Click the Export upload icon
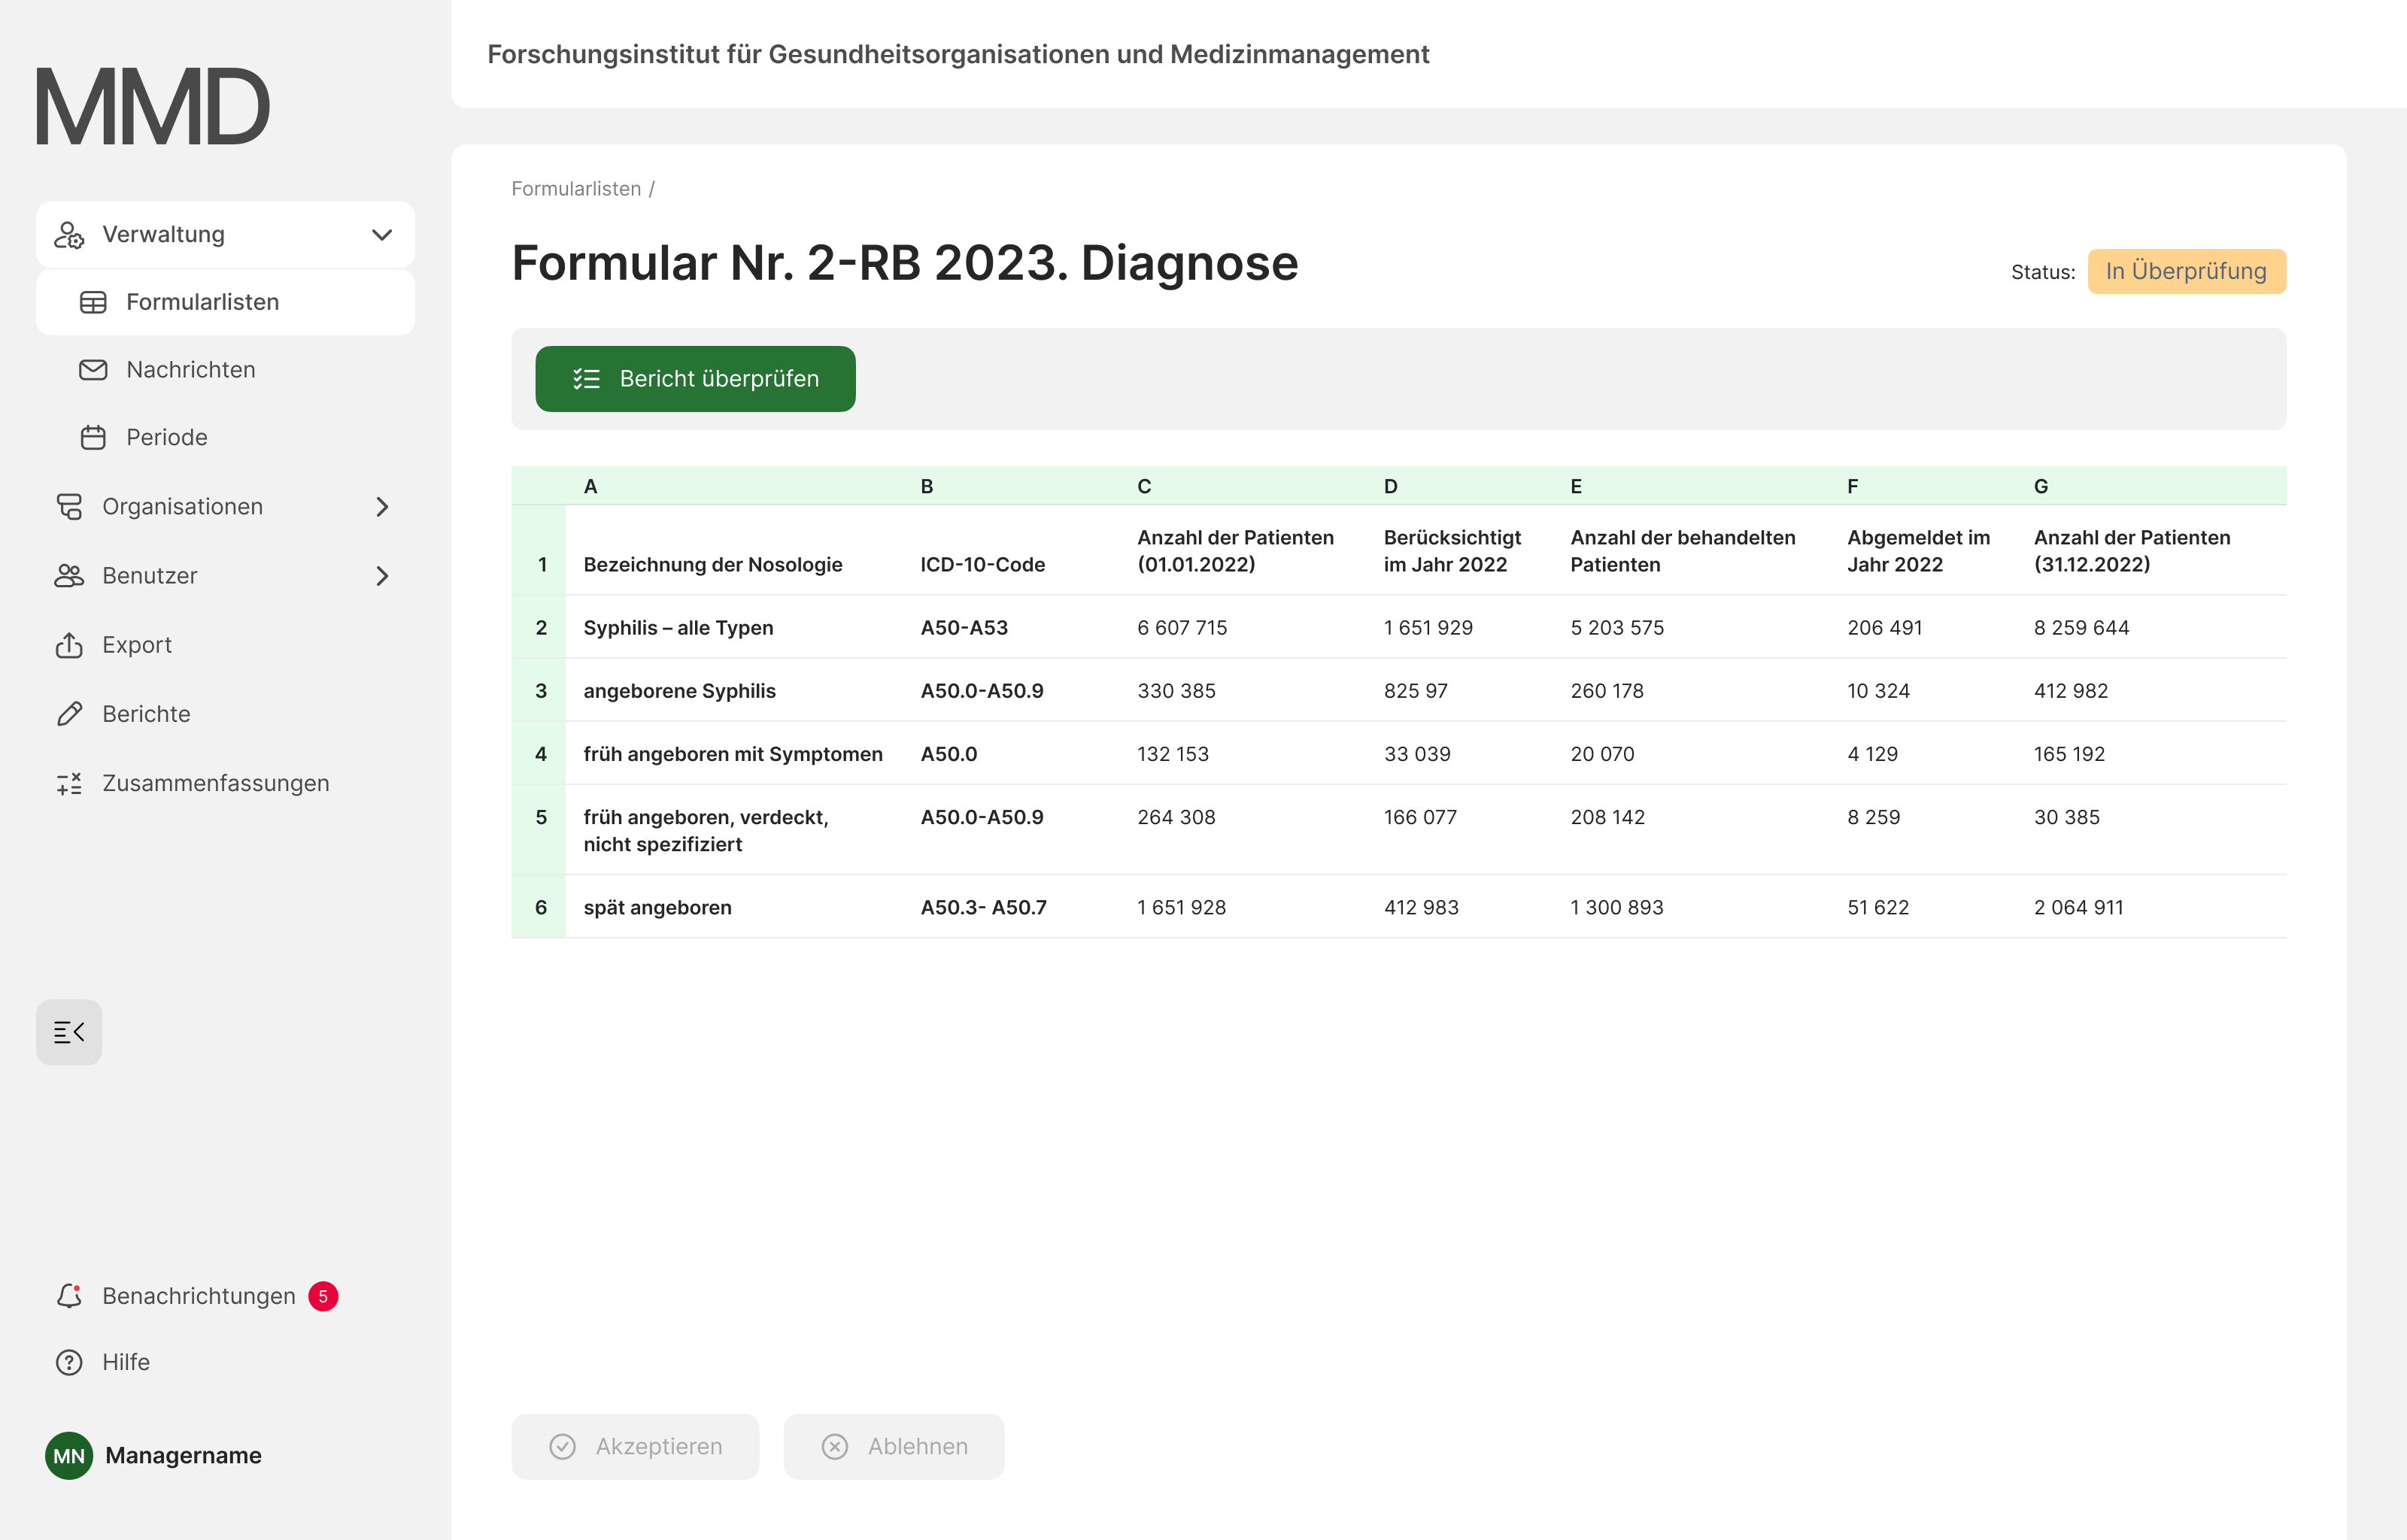 pyautogui.click(x=69, y=645)
